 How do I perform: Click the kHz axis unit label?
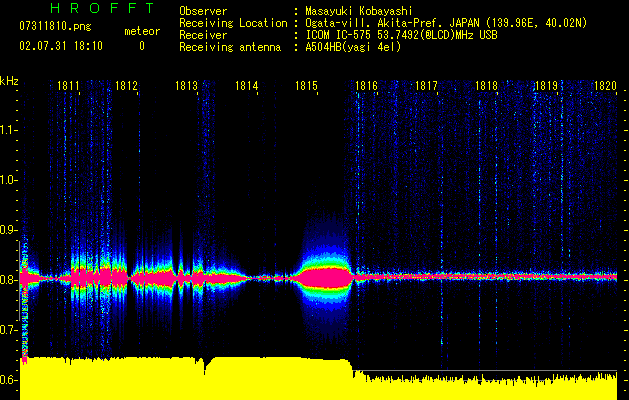click(x=9, y=80)
